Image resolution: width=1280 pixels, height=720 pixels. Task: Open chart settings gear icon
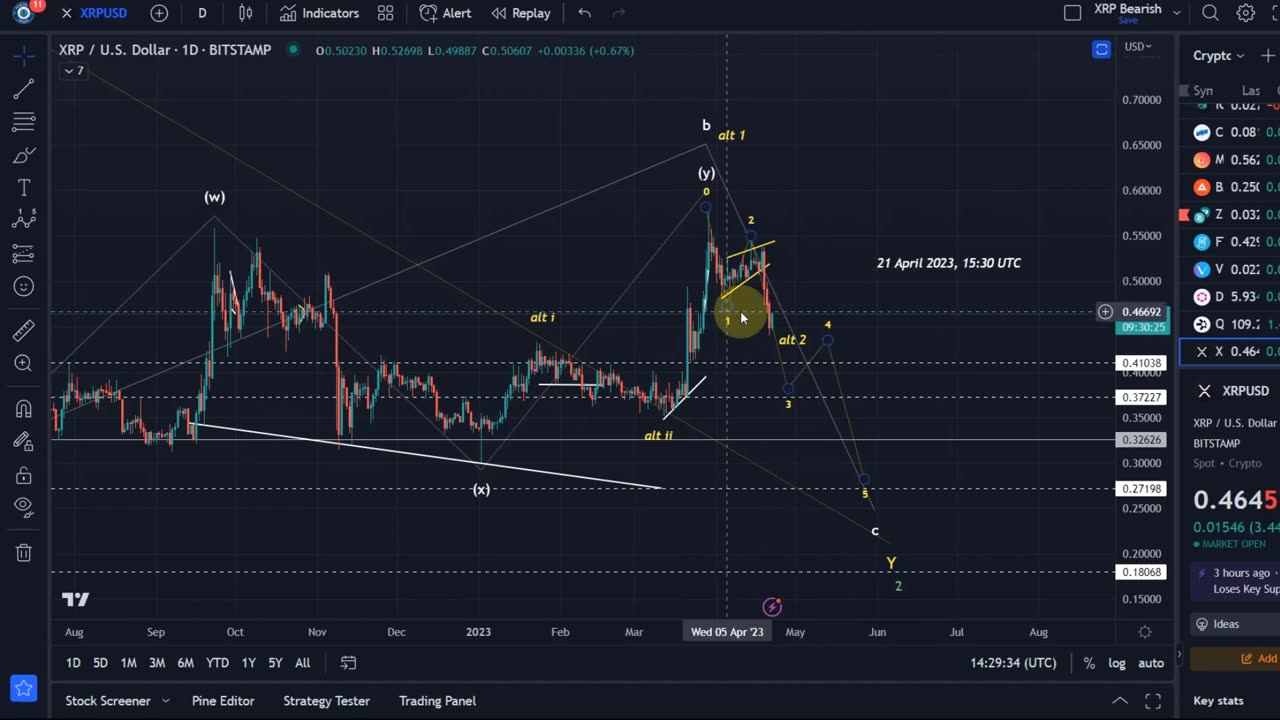(x=1246, y=13)
